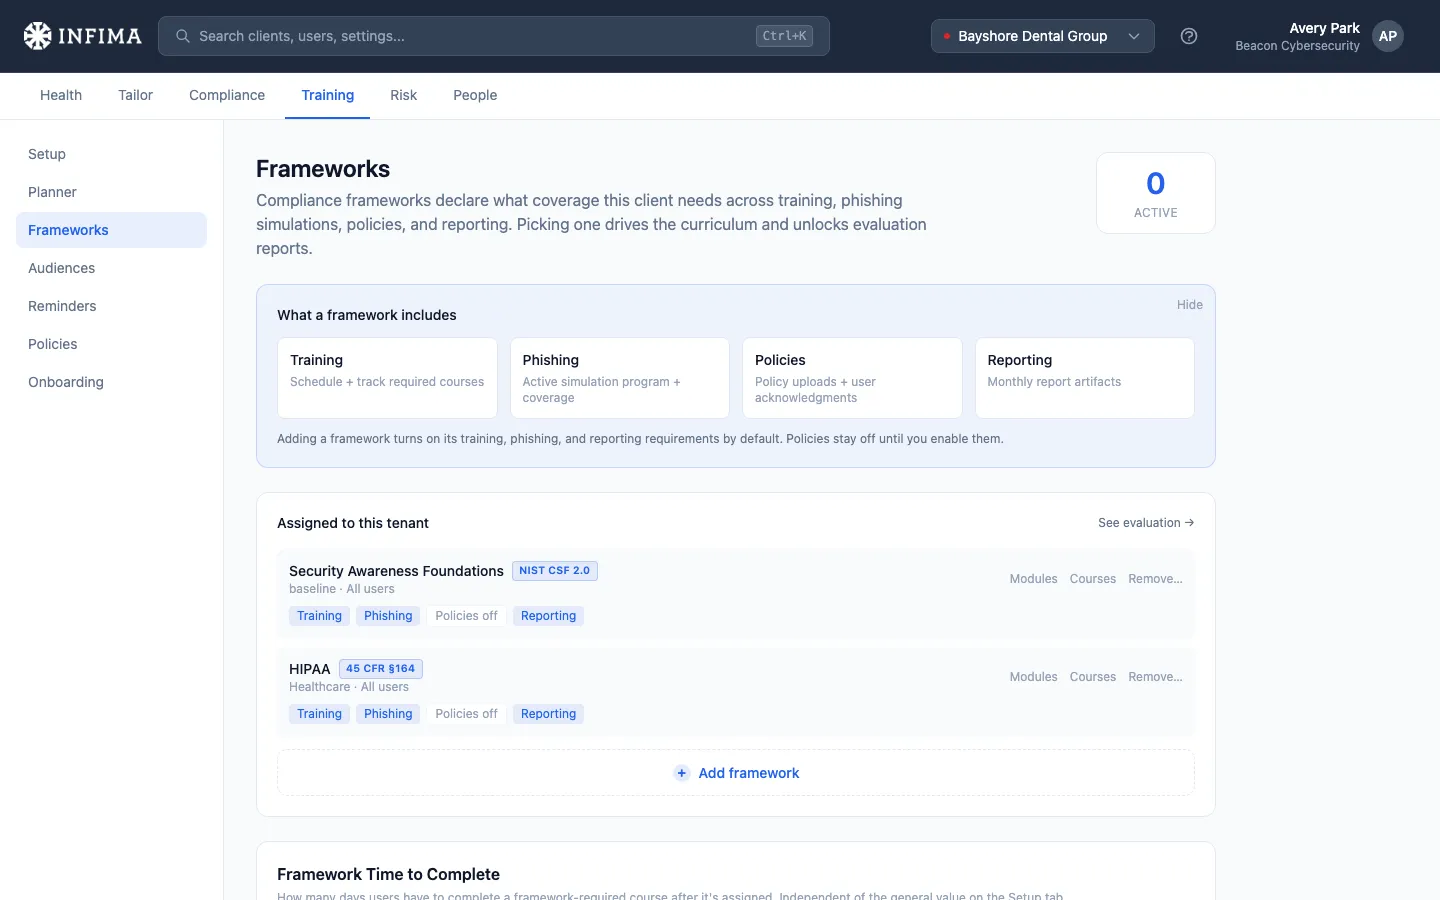The height and width of the screenshot is (900, 1440).
Task: Focus the Search clients, users, settings field
Action: [x=494, y=36]
